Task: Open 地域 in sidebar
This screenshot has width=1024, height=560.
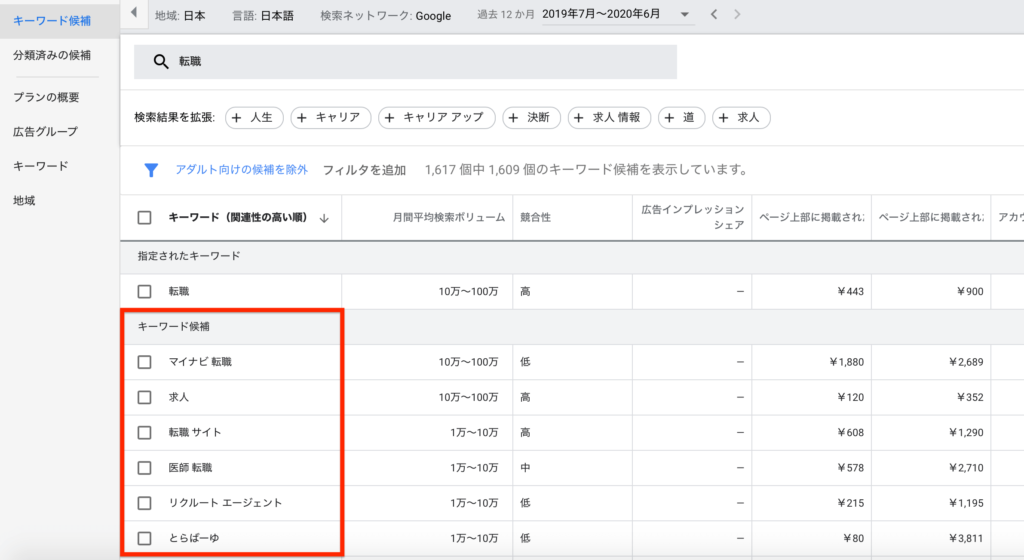Action: click(x=24, y=201)
